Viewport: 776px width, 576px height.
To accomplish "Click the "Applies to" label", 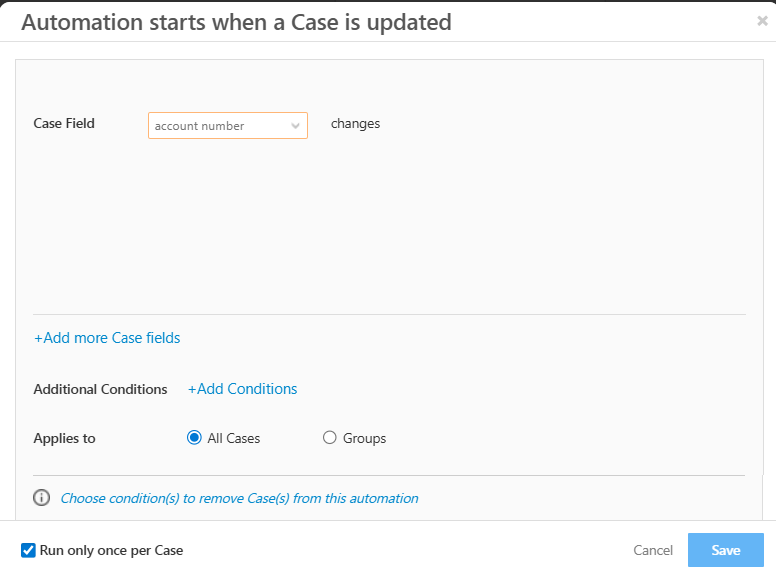I will (64, 438).
